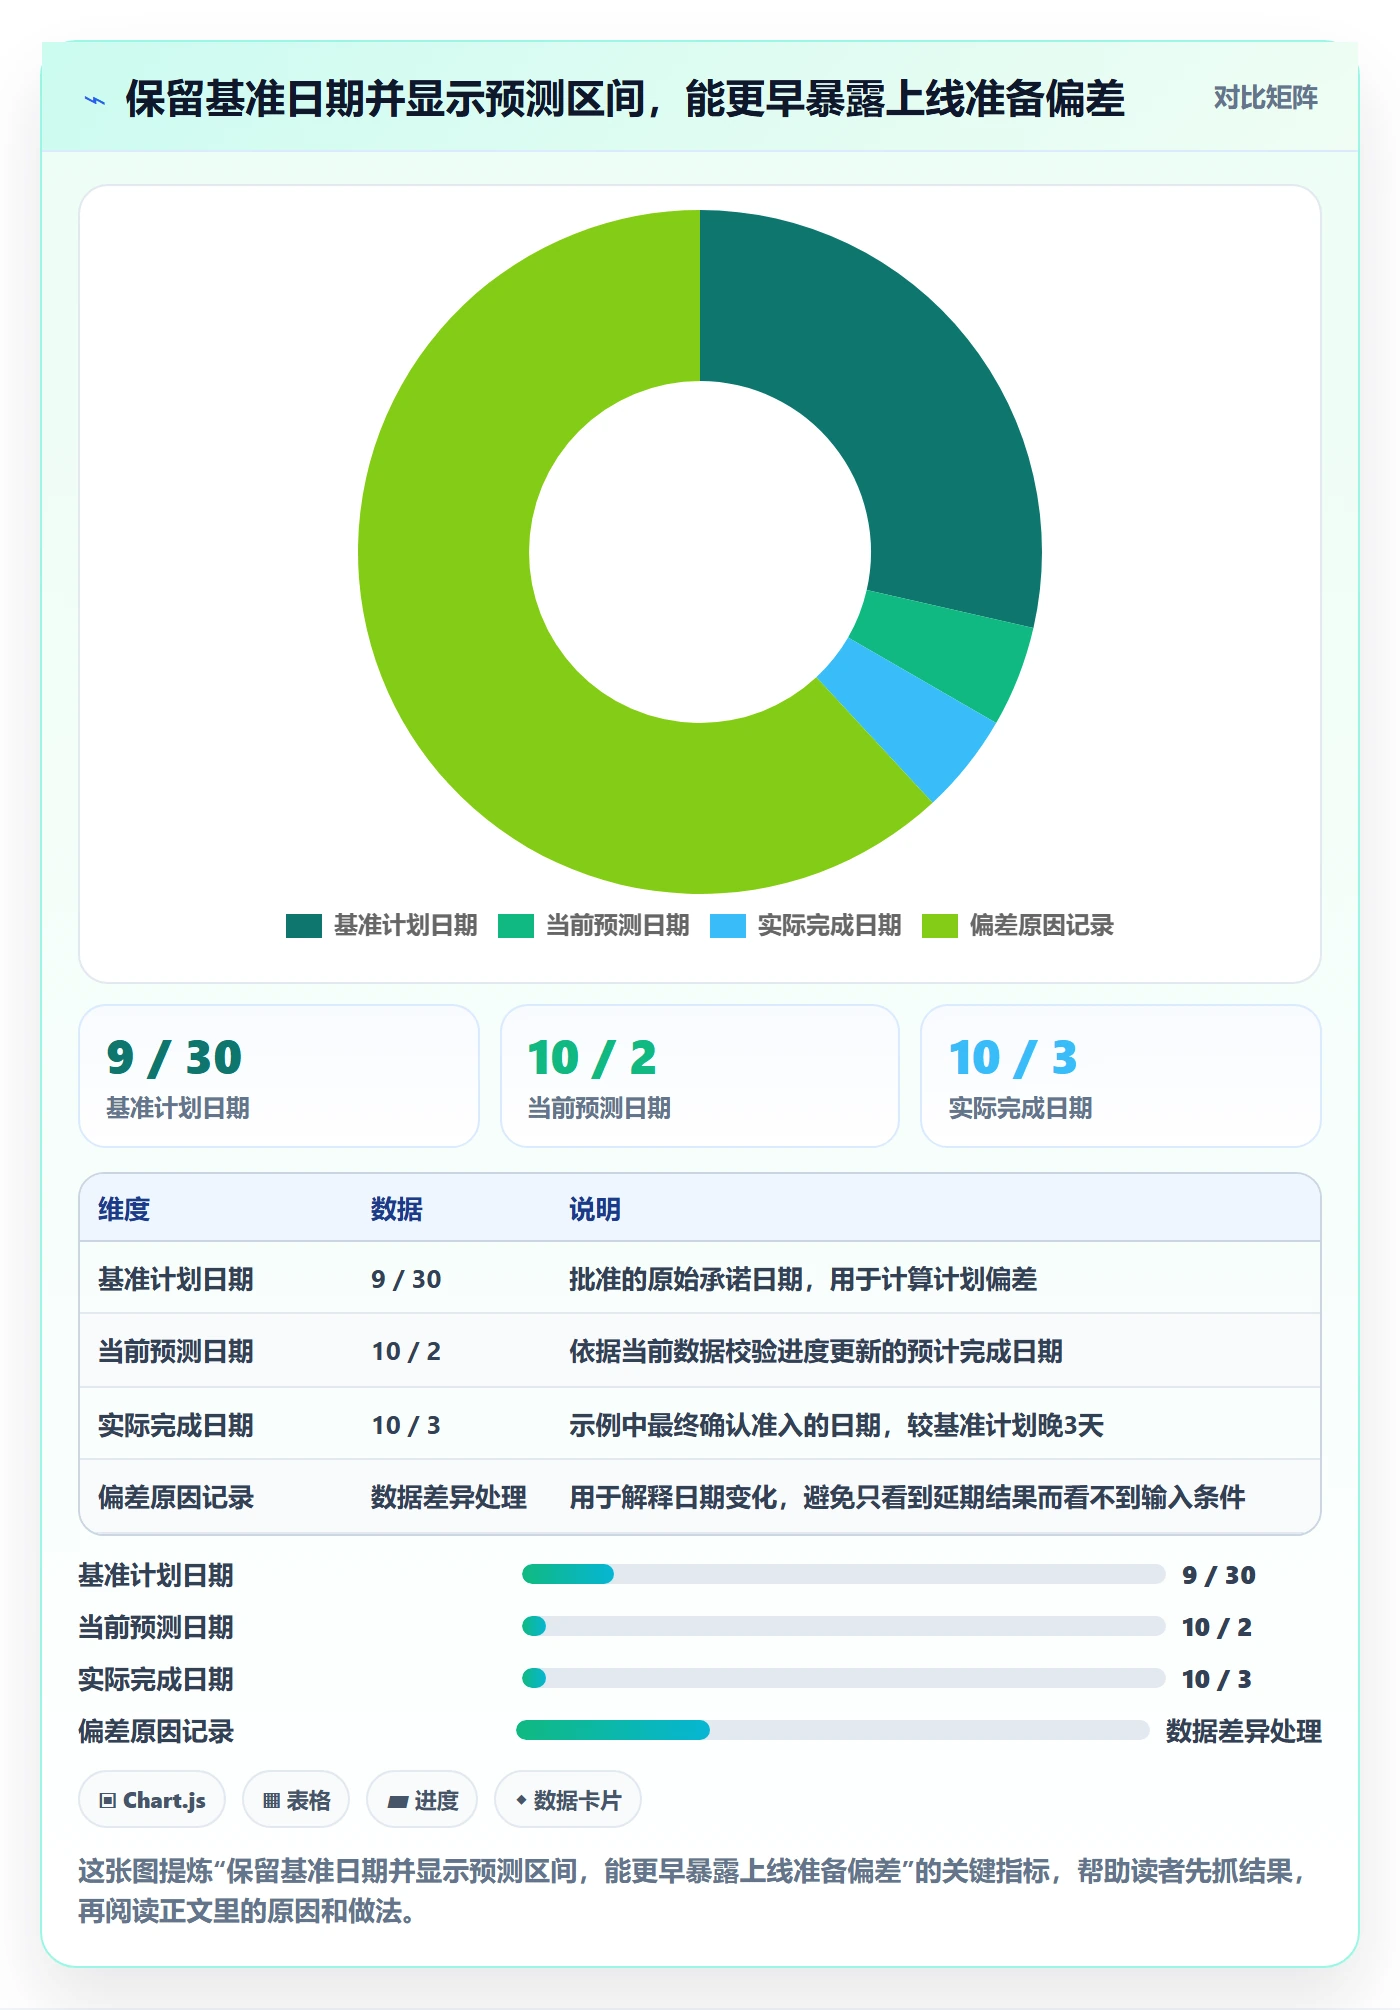The image size is (1400, 2010).
Task: Click the grid icon in the 表格 tag
Action: tap(272, 1801)
